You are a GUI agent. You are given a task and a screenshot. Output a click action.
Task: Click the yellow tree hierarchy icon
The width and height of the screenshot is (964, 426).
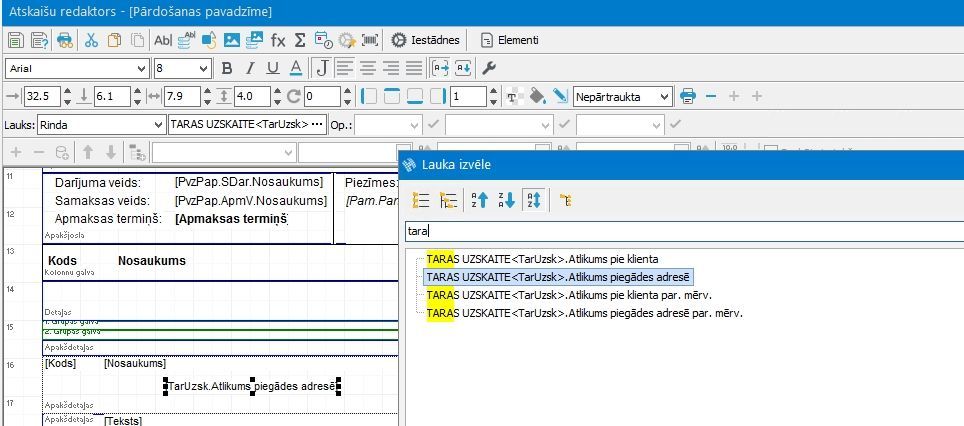pos(565,200)
